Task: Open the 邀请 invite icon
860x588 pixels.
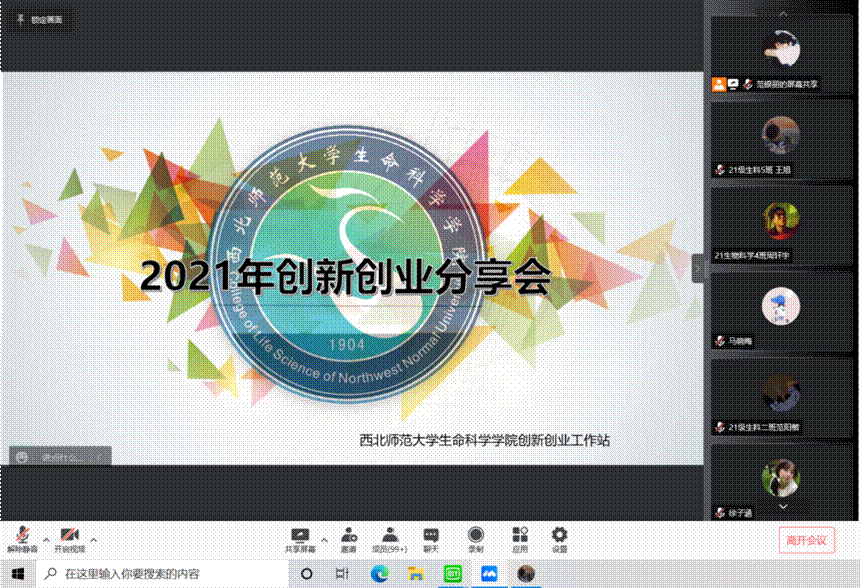Action: [x=348, y=539]
